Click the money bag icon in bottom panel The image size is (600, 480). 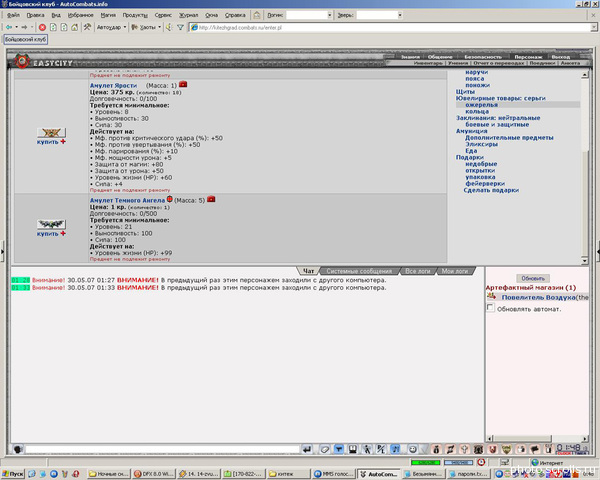436,449
